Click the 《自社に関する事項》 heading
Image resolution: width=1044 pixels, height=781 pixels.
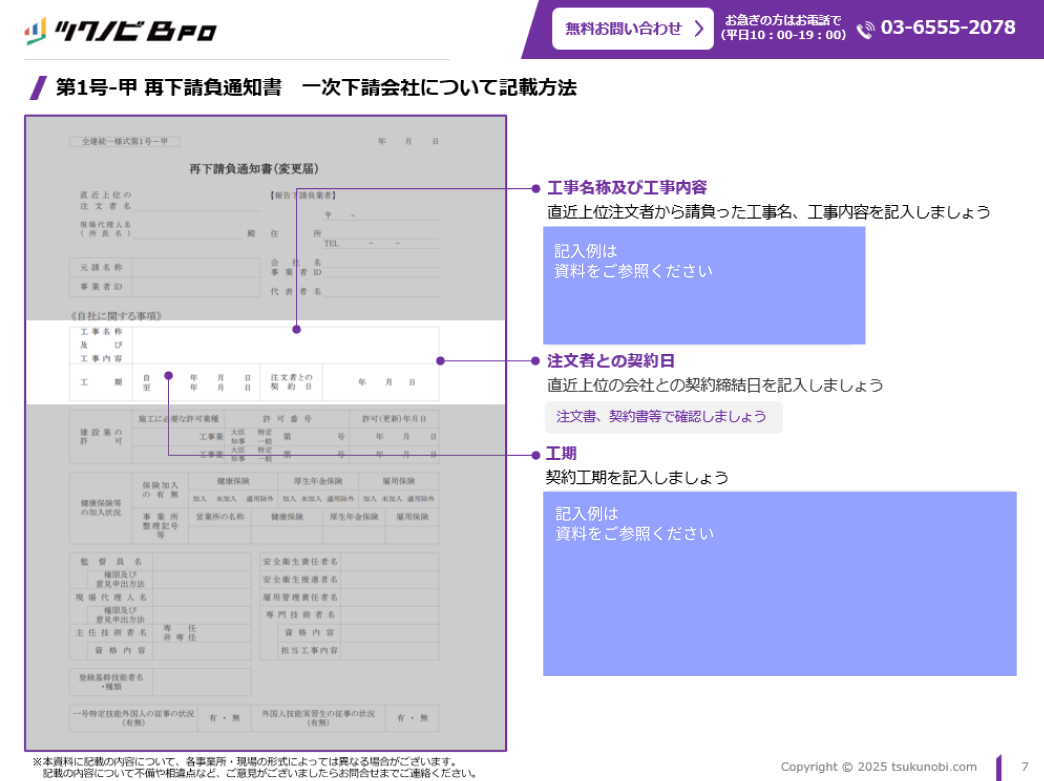click(x=116, y=316)
